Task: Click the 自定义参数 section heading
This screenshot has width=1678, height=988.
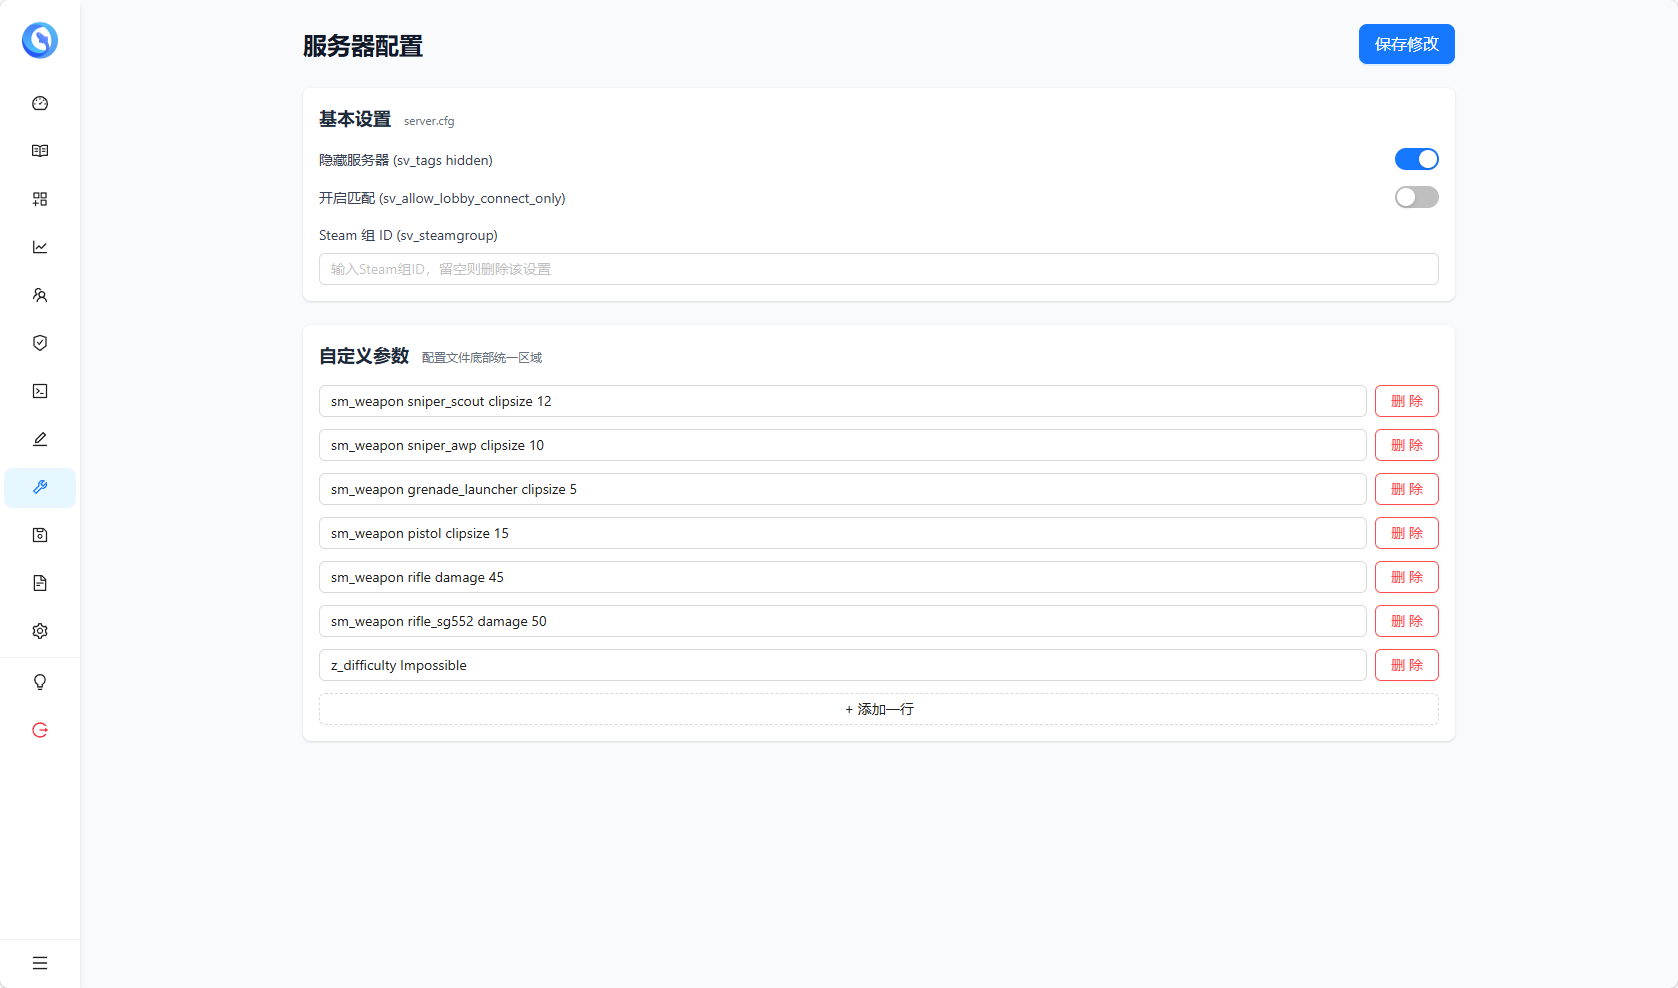Action: [364, 356]
